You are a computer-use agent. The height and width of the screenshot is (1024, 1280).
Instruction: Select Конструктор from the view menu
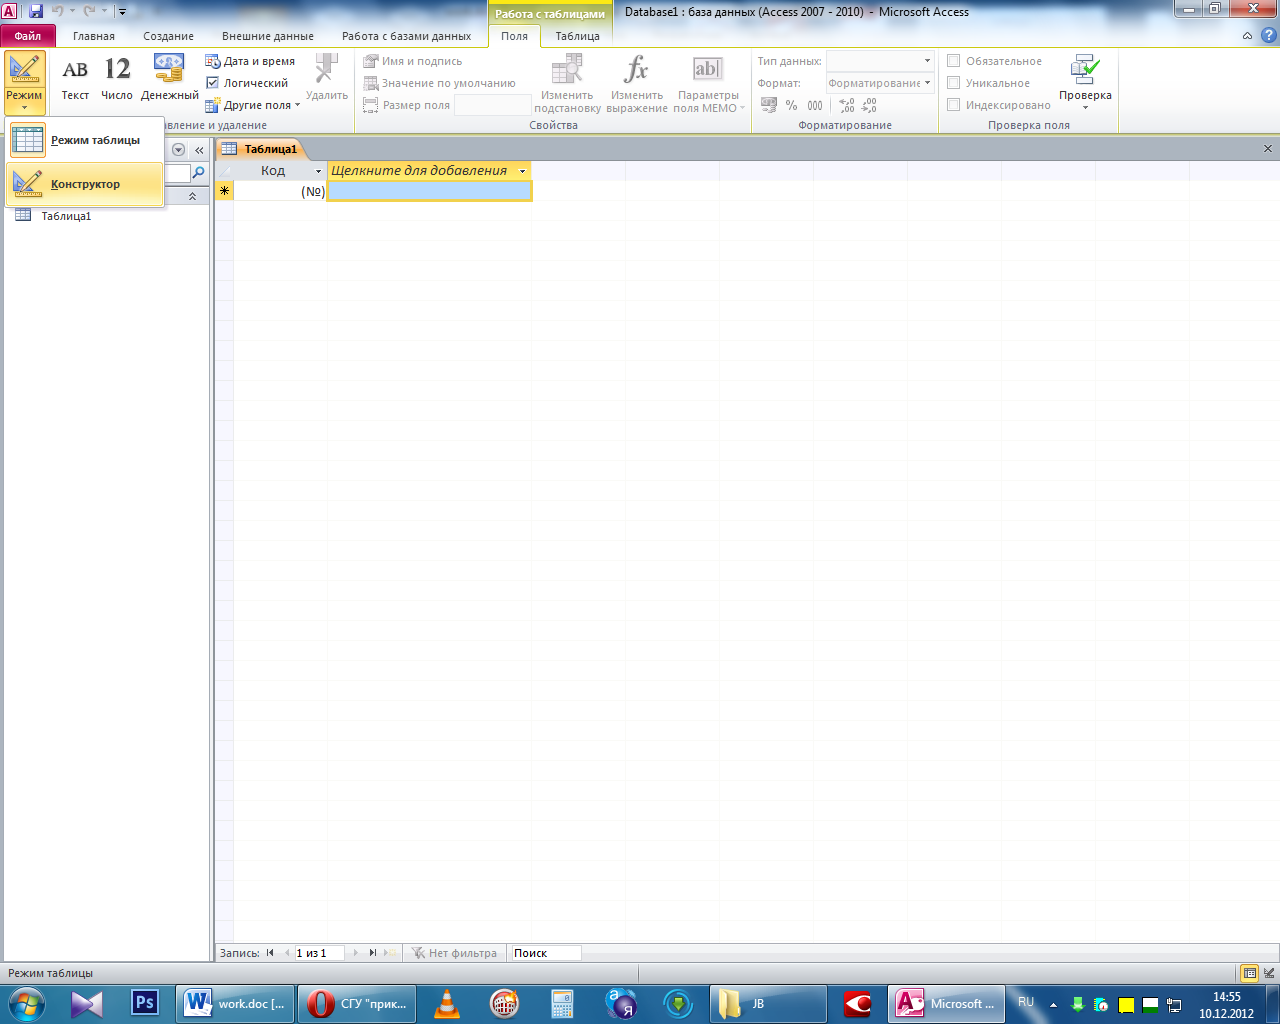pos(85,184)
